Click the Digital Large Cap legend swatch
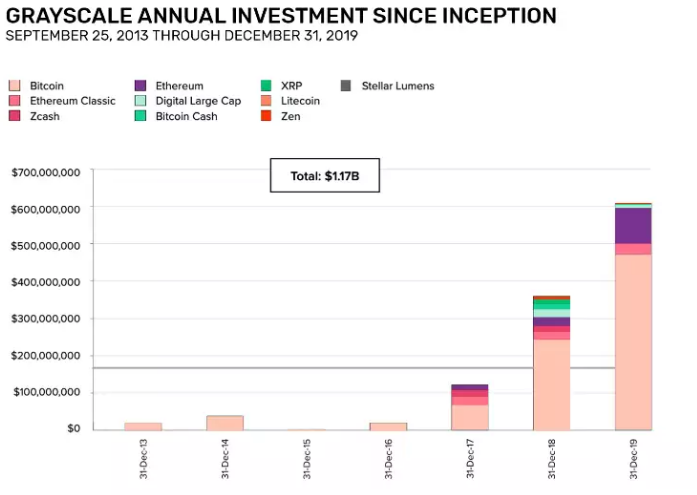 [x=140, y=100]
